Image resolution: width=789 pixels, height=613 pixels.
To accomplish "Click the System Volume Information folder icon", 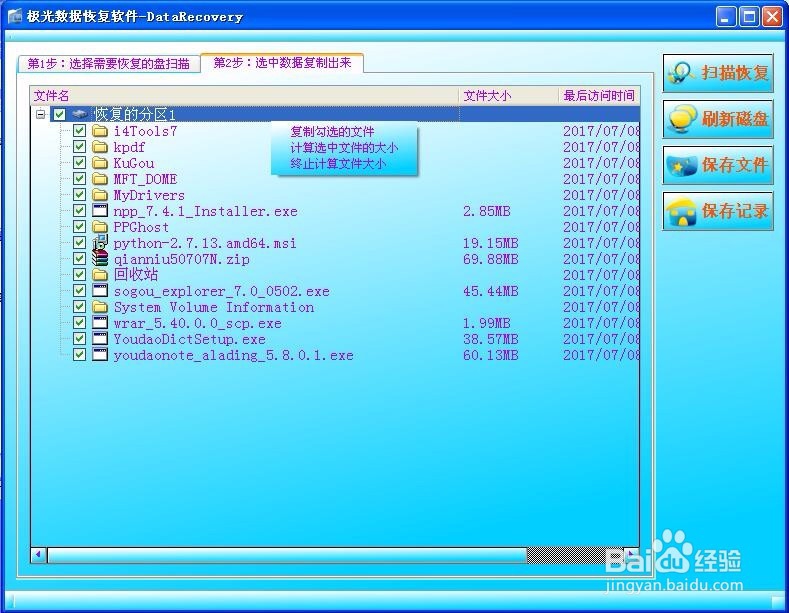I will pyautogui.click(x=100, y=307).
